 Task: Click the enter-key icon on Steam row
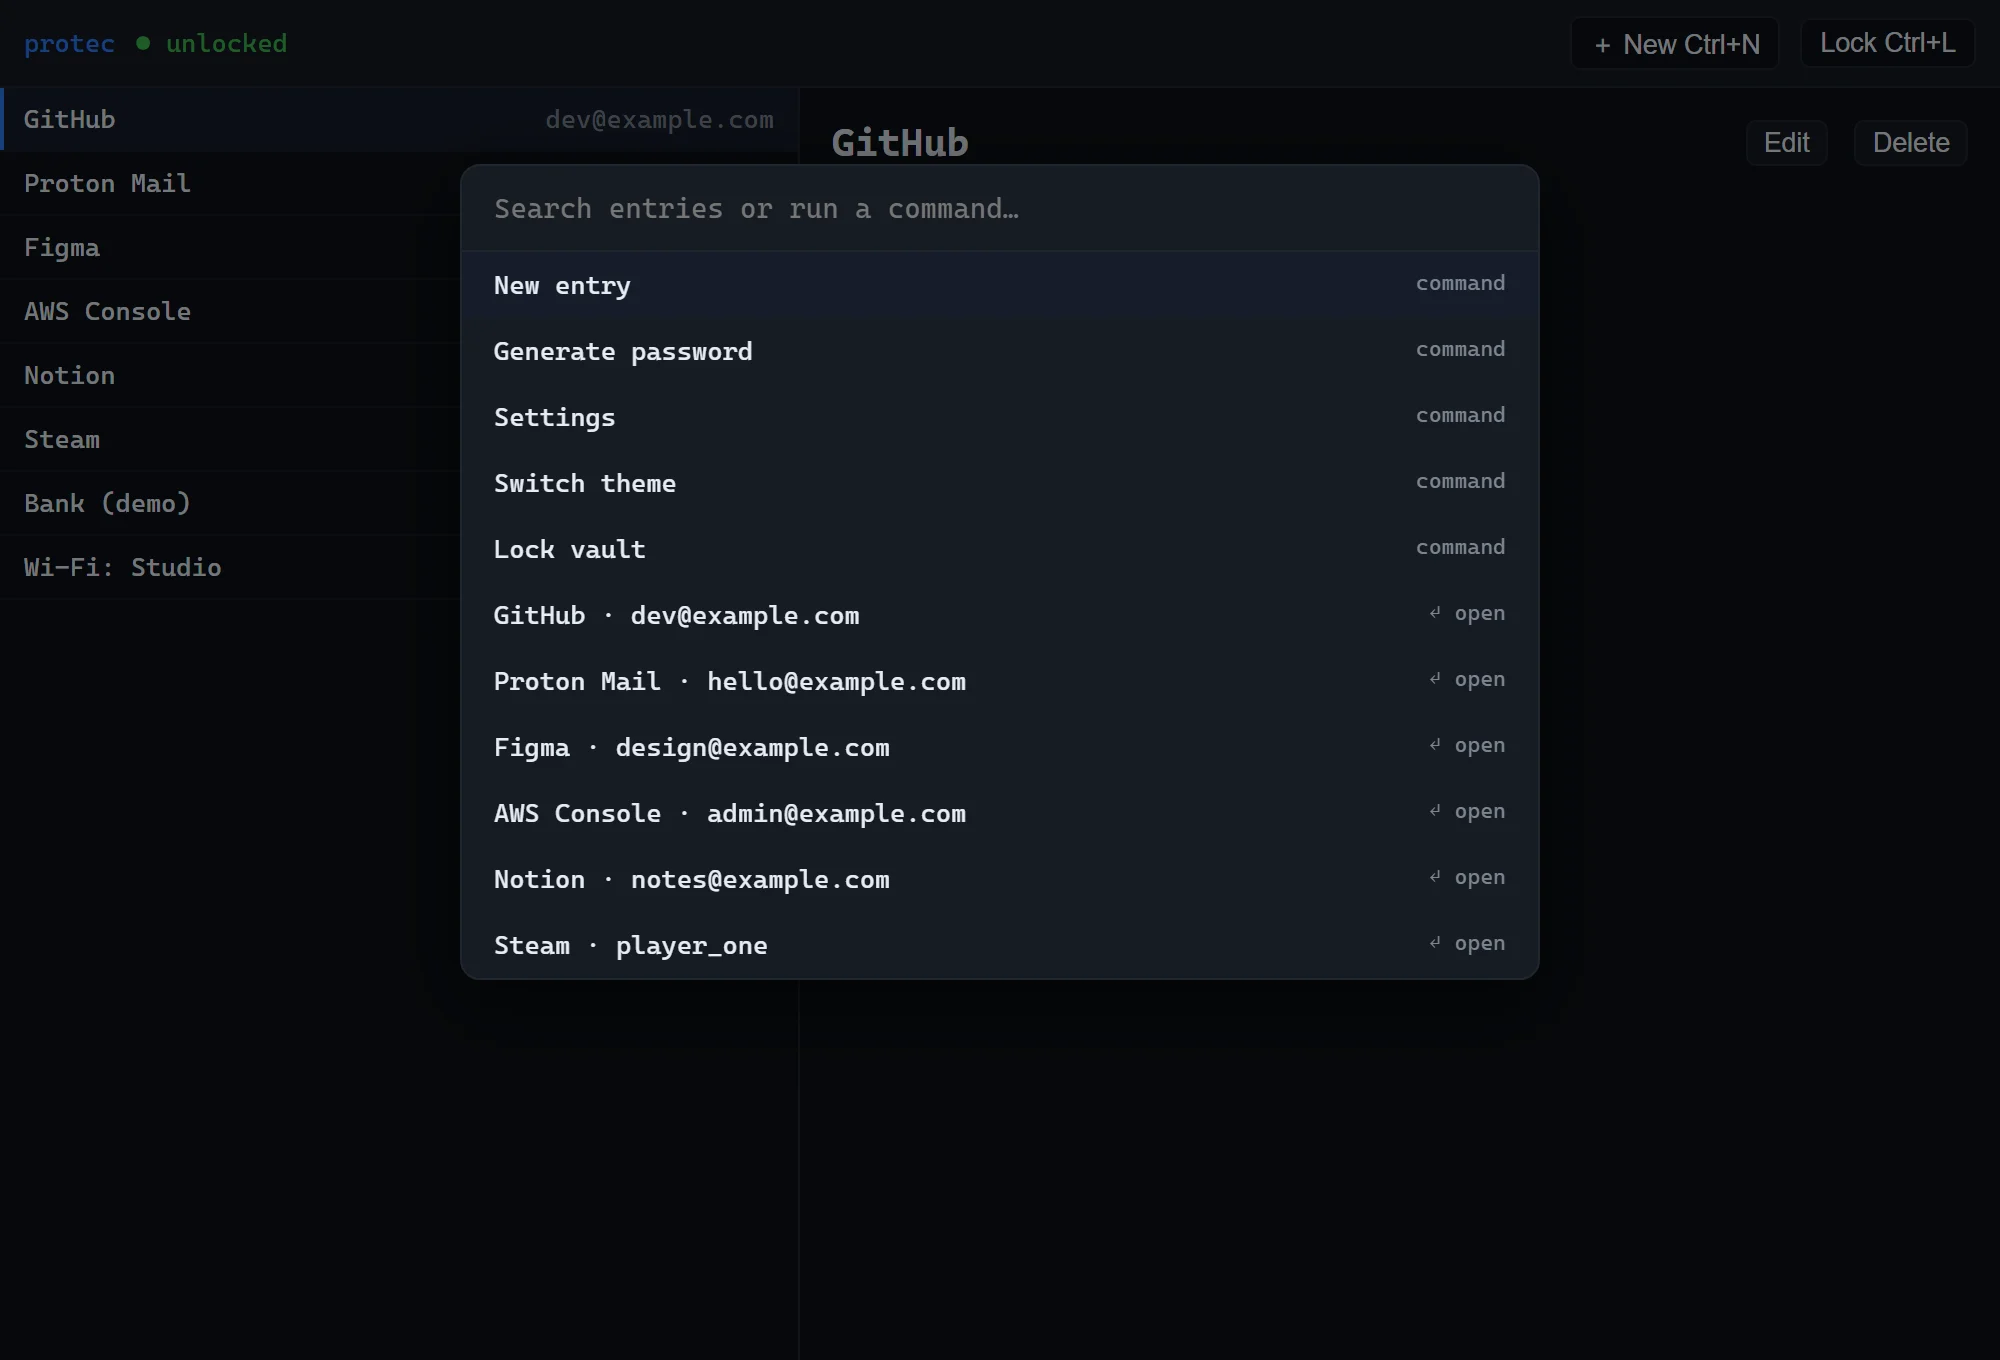(1435, 943)
